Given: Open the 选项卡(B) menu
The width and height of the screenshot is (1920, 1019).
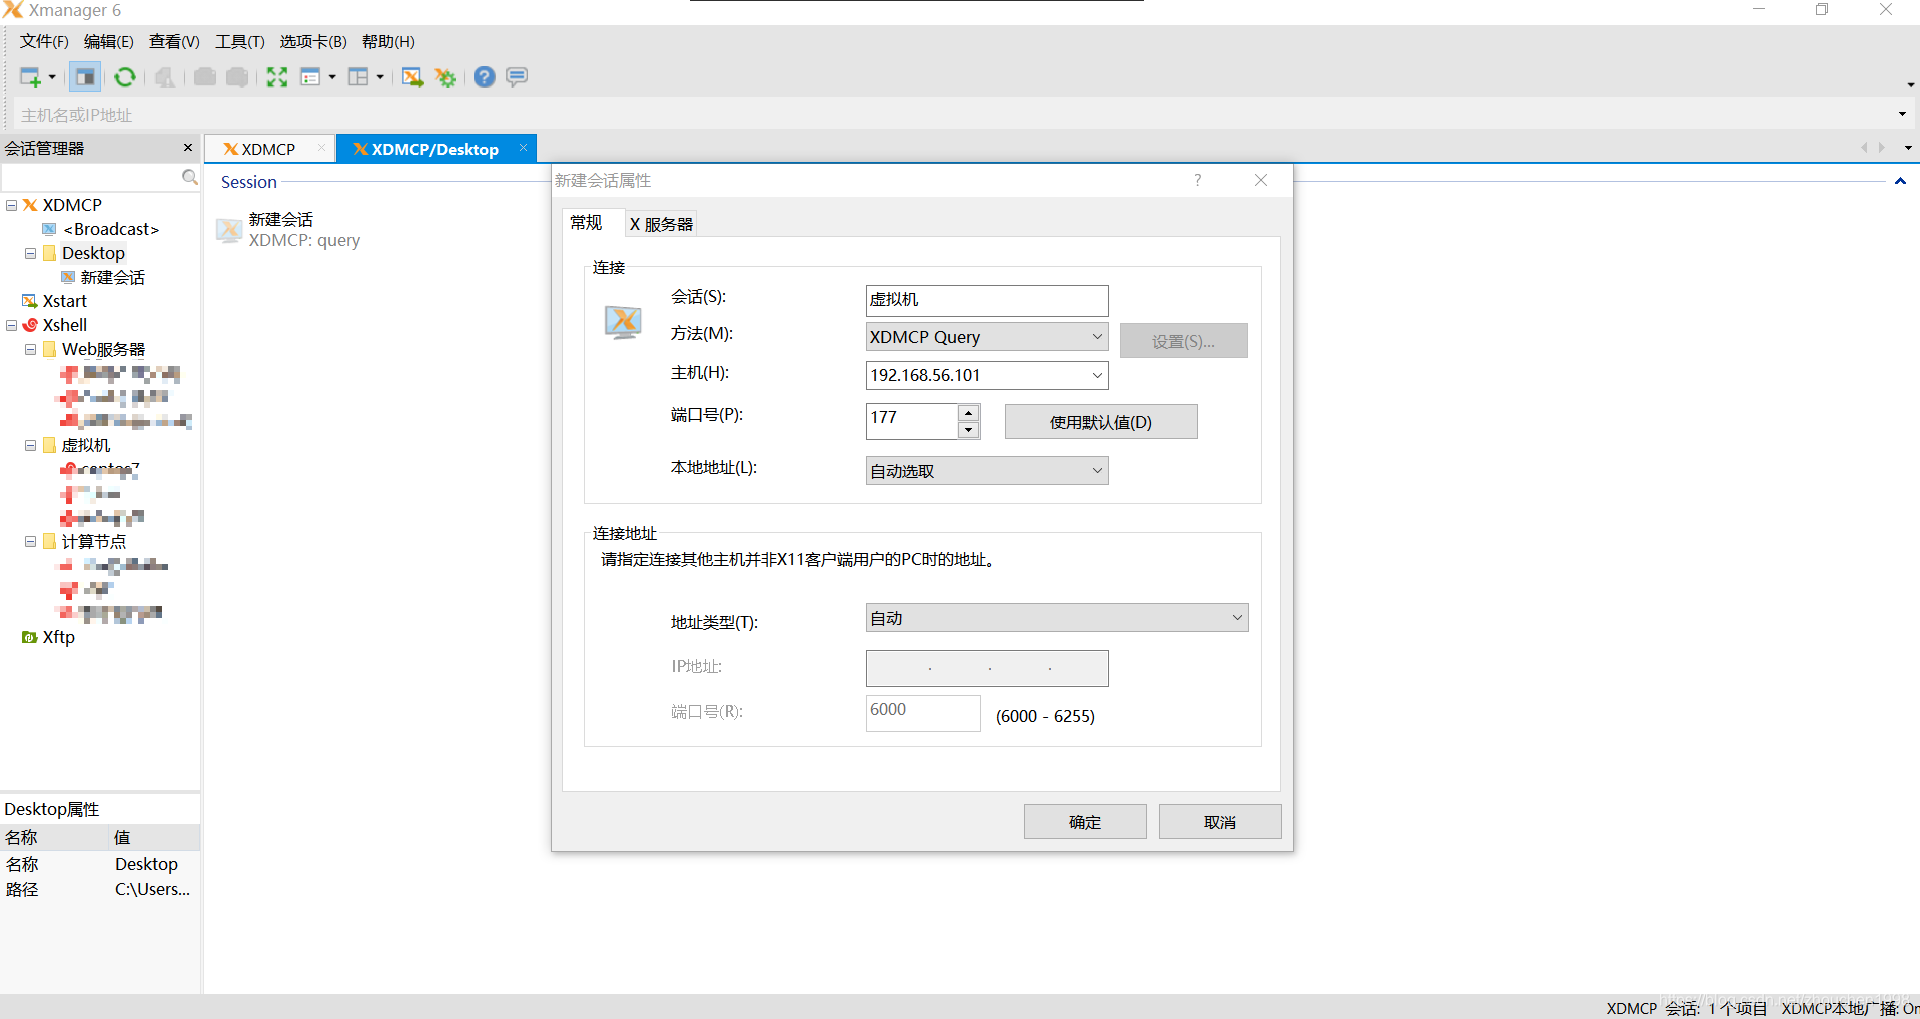Looking at the screenshot, I should [x=313, y=41].
